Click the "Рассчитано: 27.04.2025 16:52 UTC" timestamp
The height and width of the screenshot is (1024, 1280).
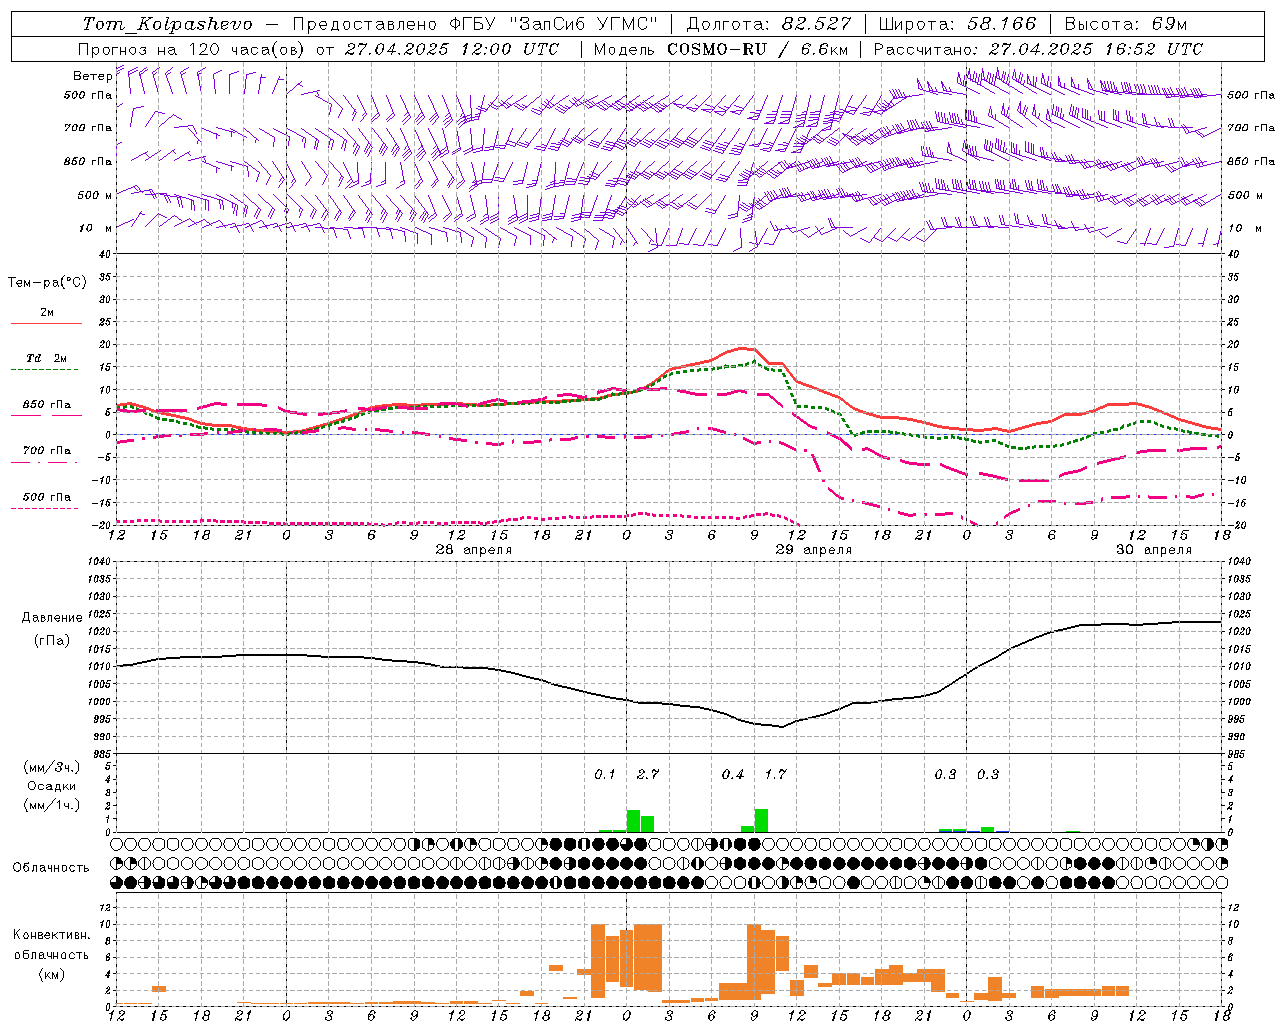tap(1038, 49)
